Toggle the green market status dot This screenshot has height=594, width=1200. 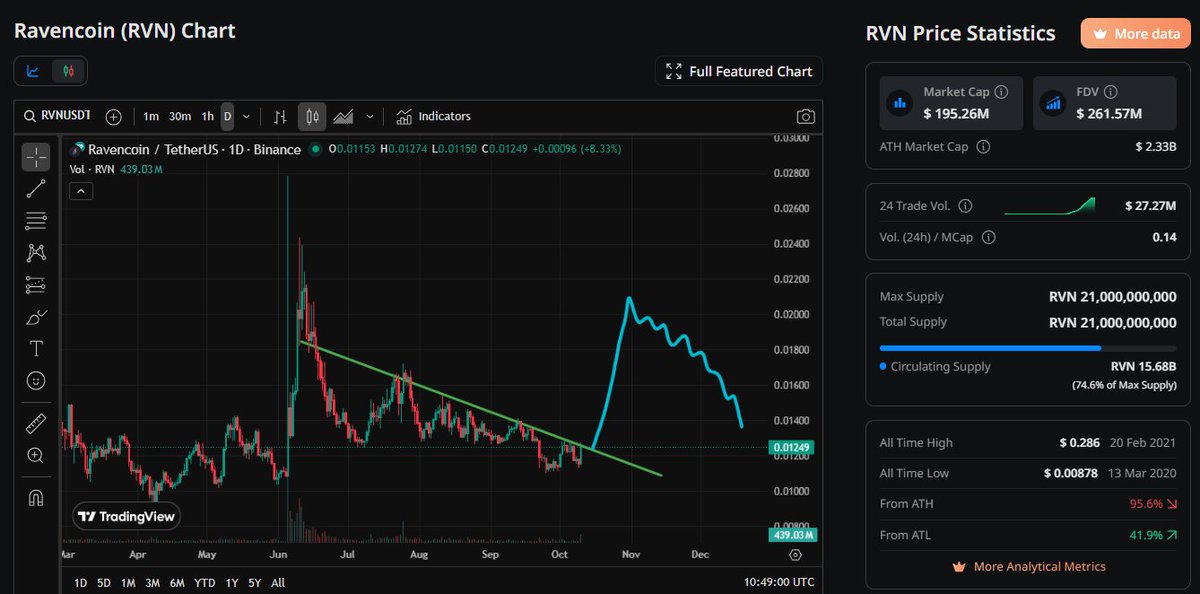point(316,149)
